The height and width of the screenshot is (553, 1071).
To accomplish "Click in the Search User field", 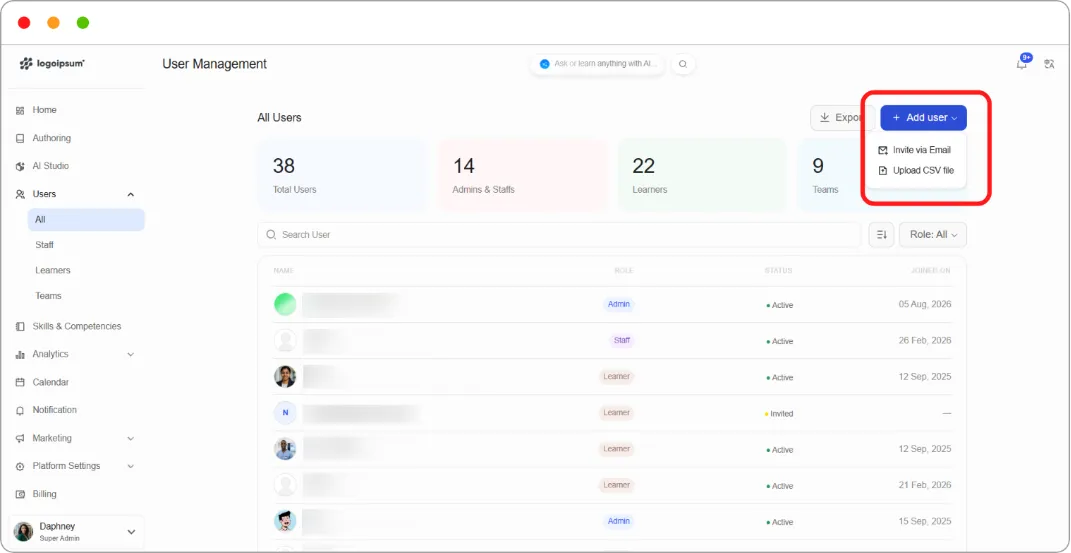I will click(x=559, y=235).
